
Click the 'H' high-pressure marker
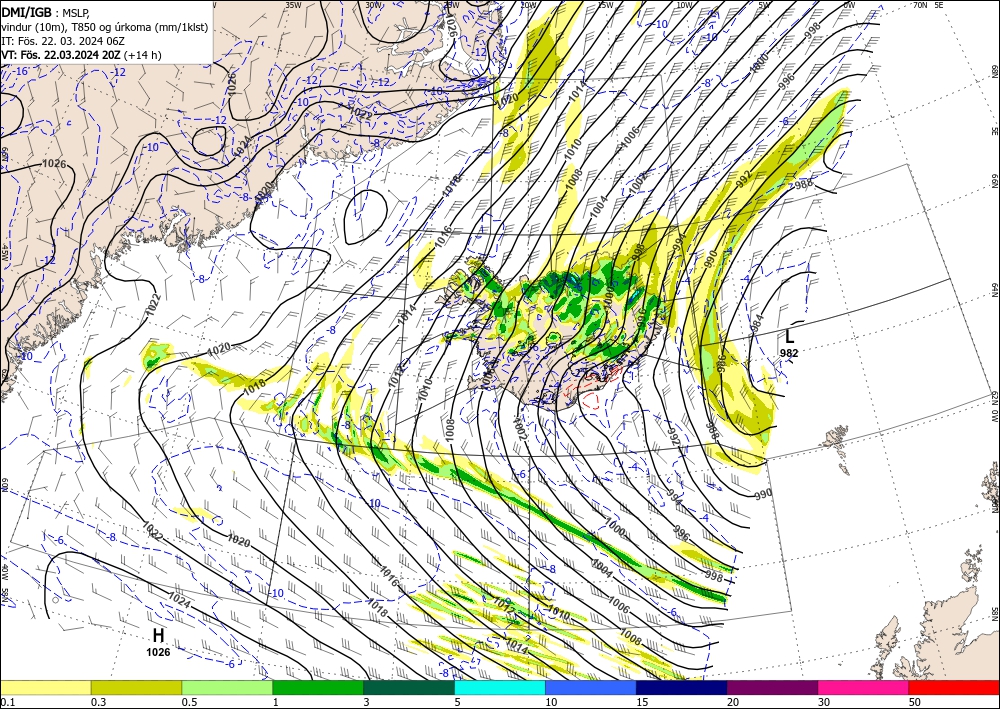tap(158, 636)
